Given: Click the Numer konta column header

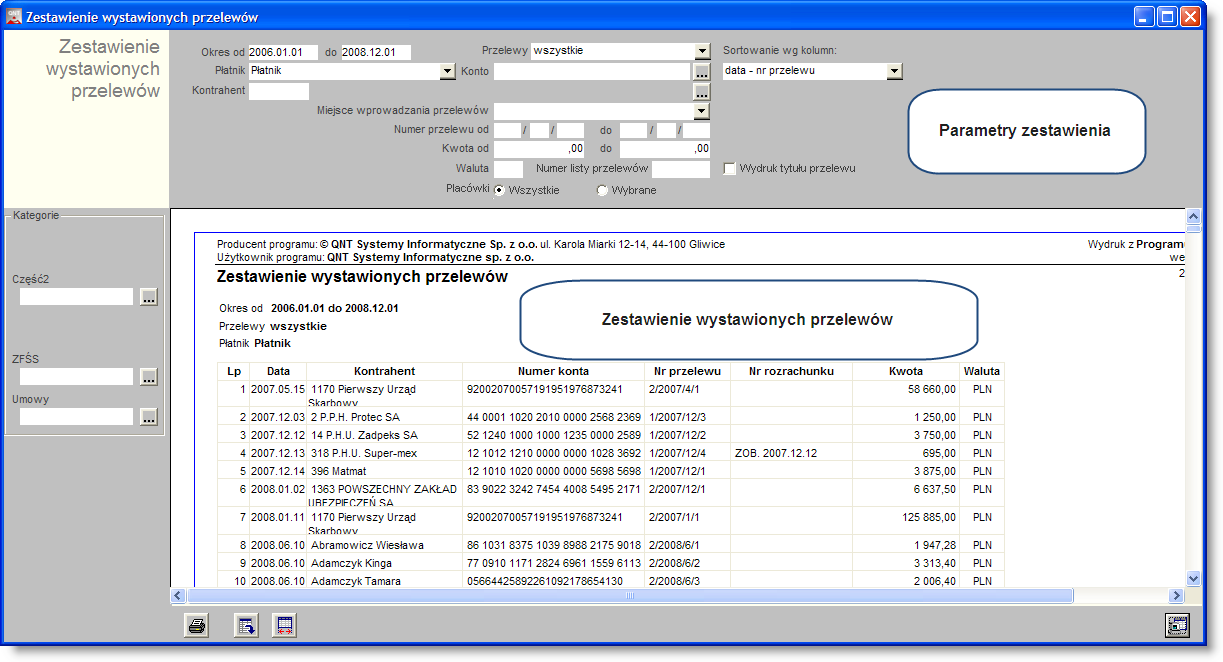Looking at the screenshot, I should coord(553,371).
